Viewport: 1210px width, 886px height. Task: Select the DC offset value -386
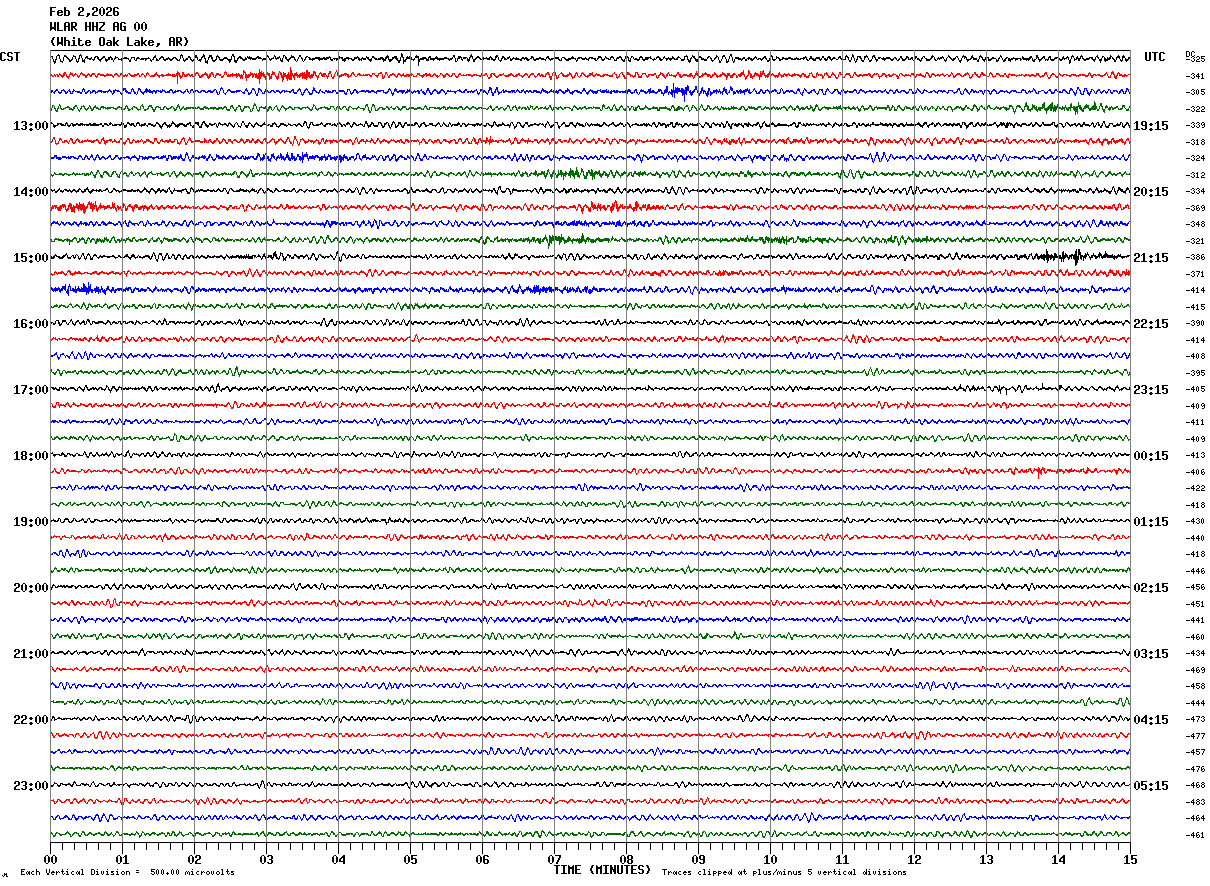1195,257
